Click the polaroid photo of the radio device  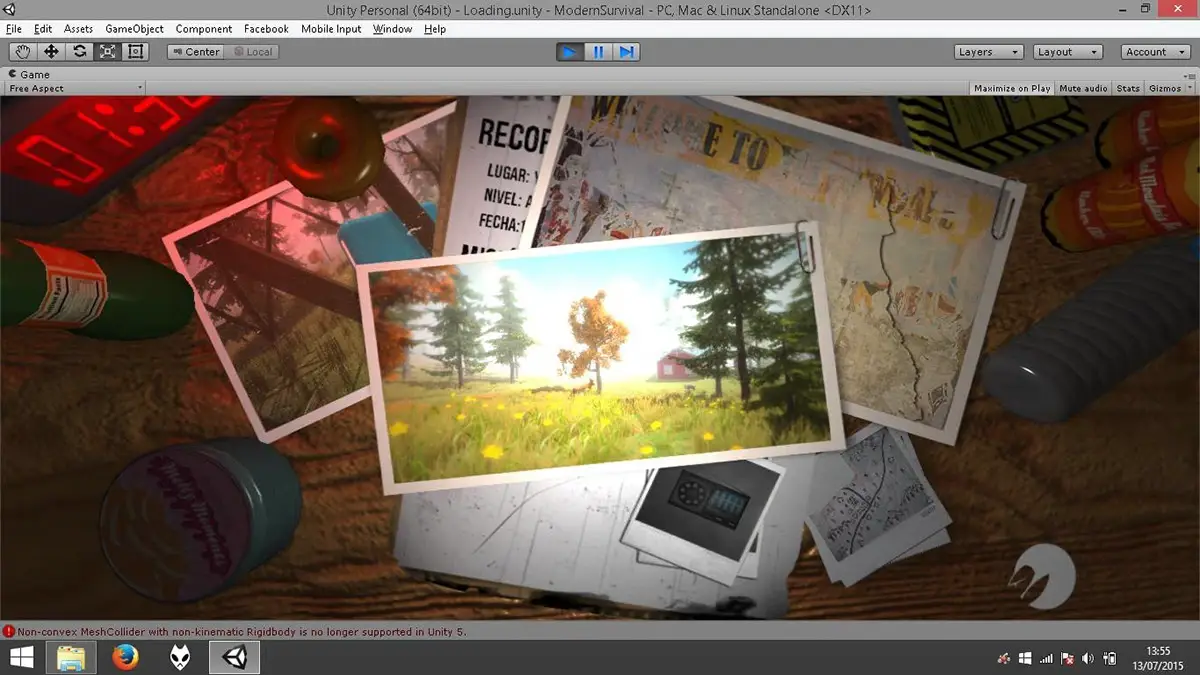click(x=702, y=518)
